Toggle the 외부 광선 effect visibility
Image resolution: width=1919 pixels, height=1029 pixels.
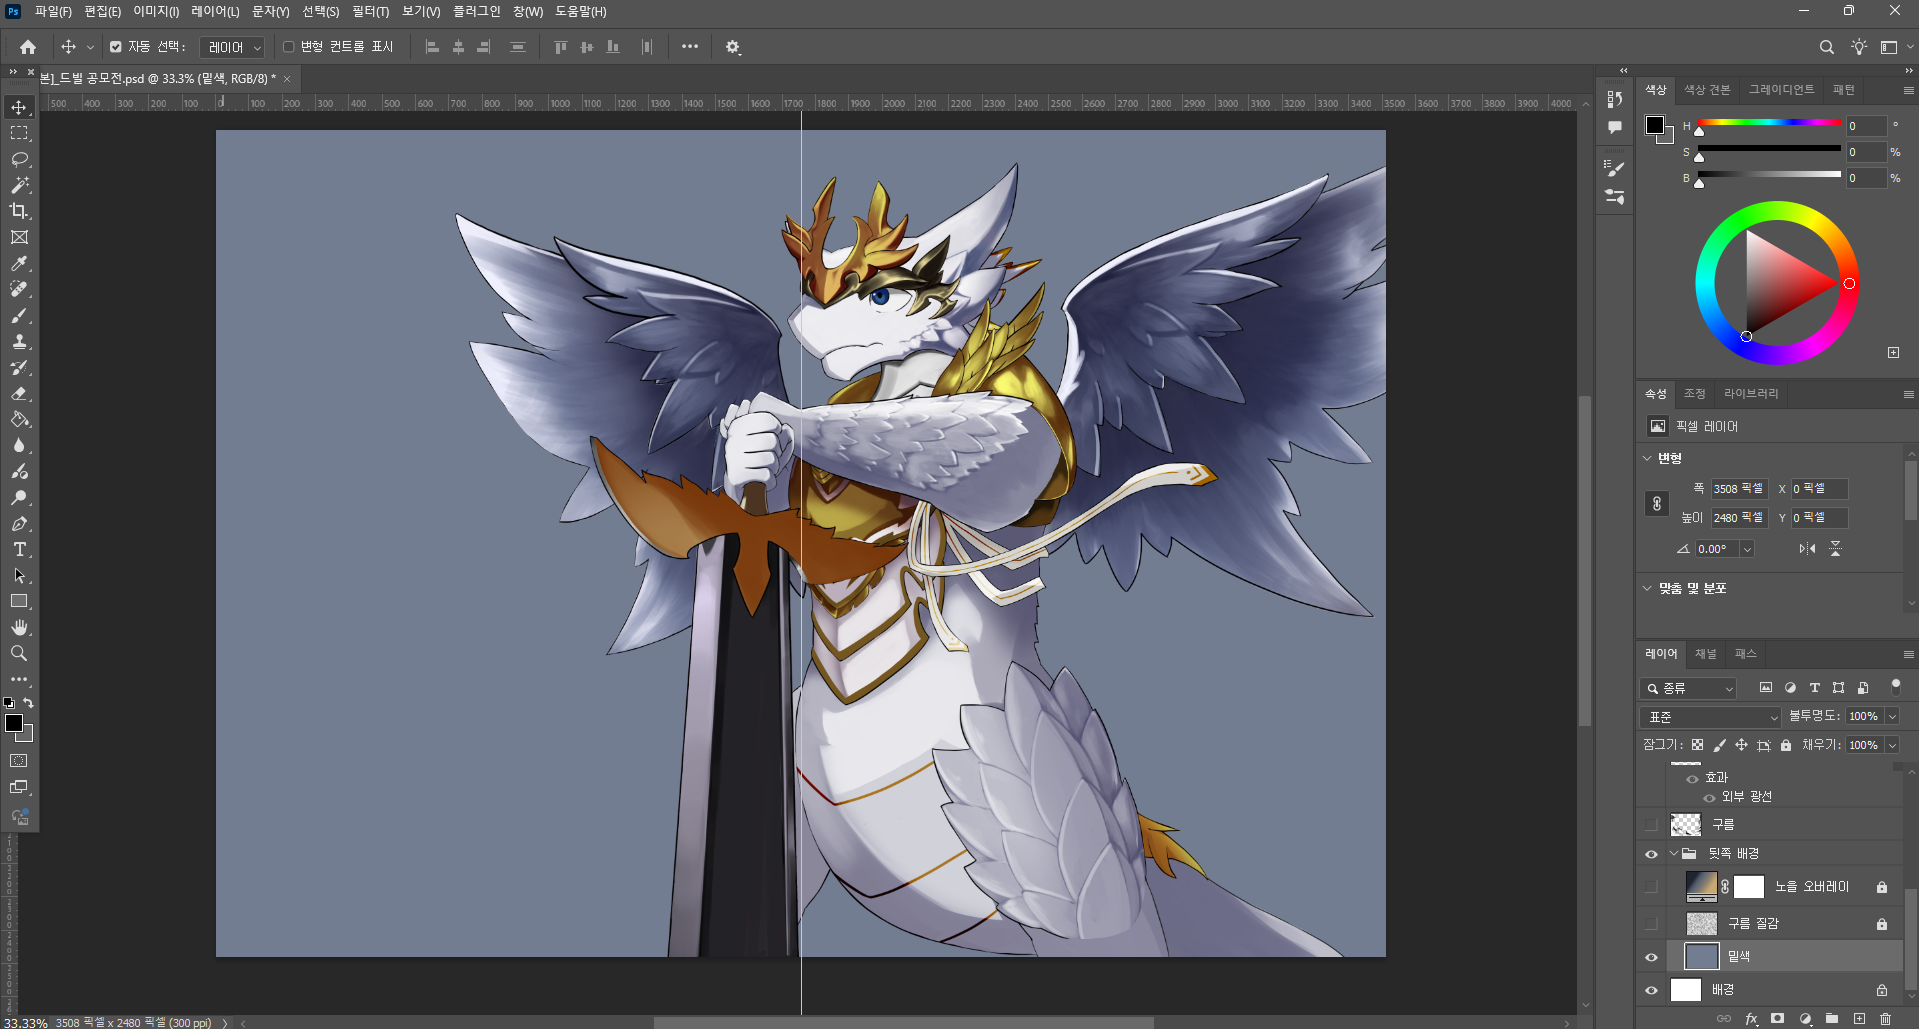tap(1709, 797)
